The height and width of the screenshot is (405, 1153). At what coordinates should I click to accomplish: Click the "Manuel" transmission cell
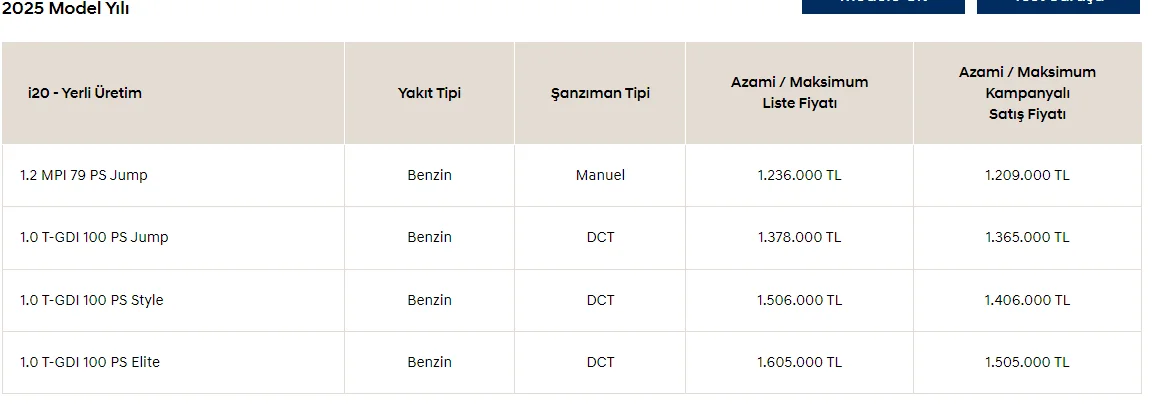[x=600, y=175]
